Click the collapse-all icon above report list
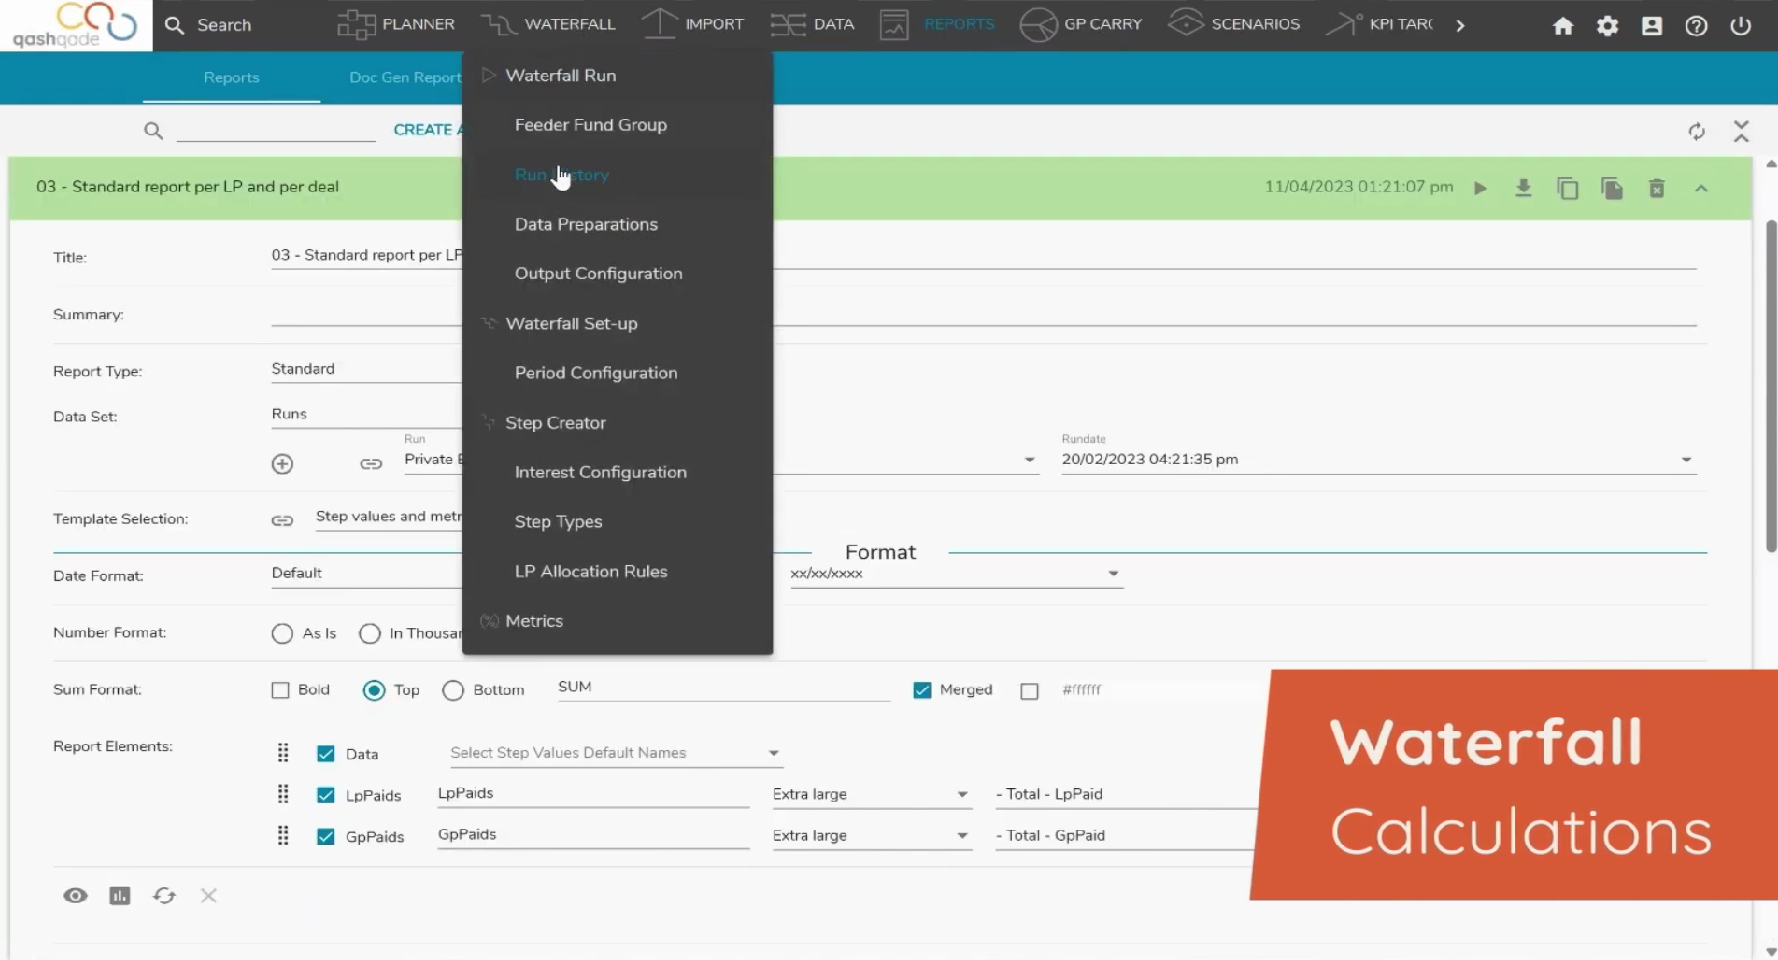Viewport: 1778px width, 960px height. coord(1741,131)
